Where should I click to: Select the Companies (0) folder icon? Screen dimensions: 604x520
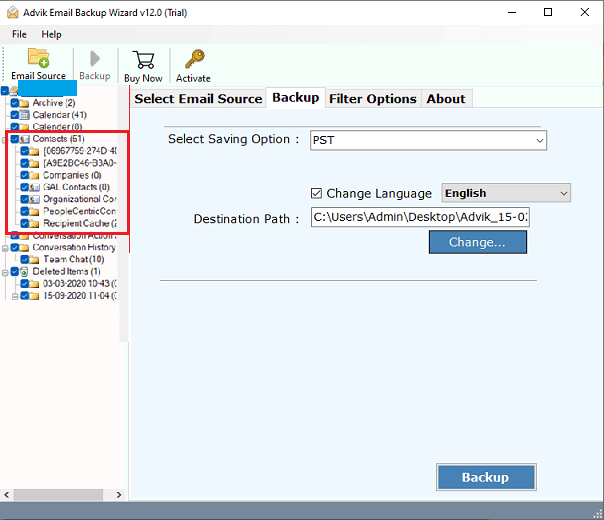click(x=34, y=176)
